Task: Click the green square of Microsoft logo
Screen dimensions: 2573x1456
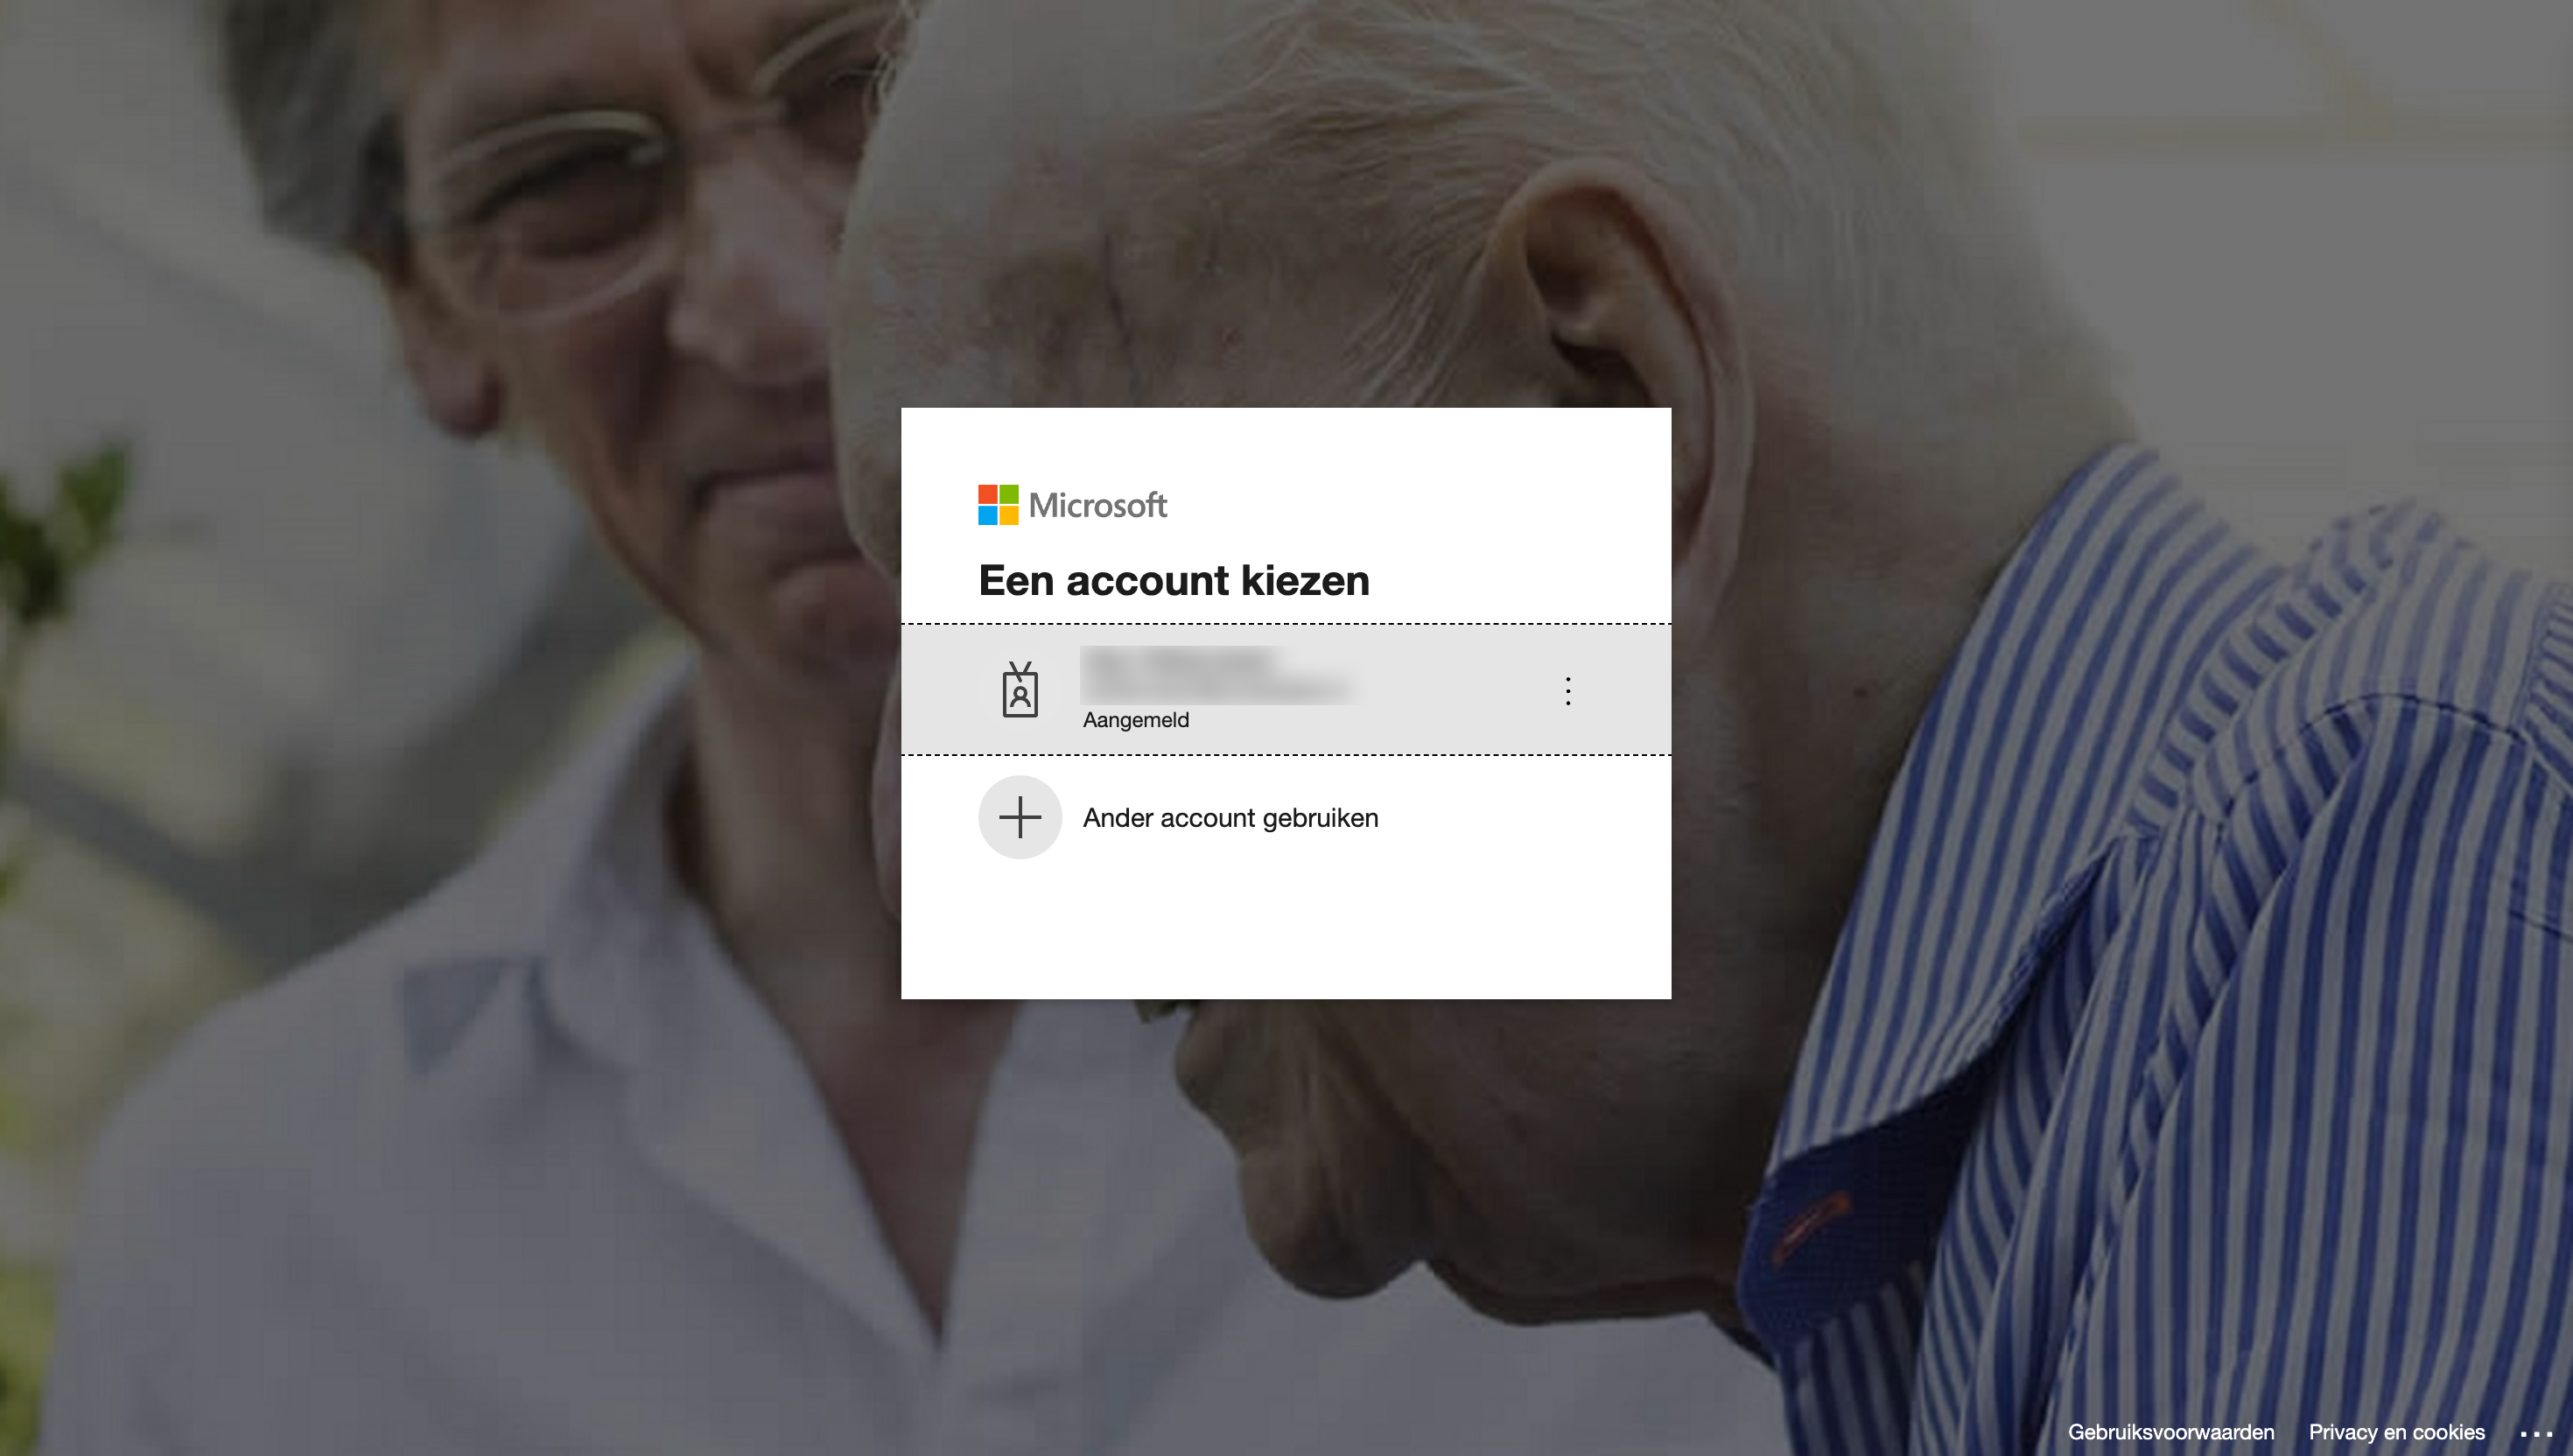Action: coord(1009,494)
